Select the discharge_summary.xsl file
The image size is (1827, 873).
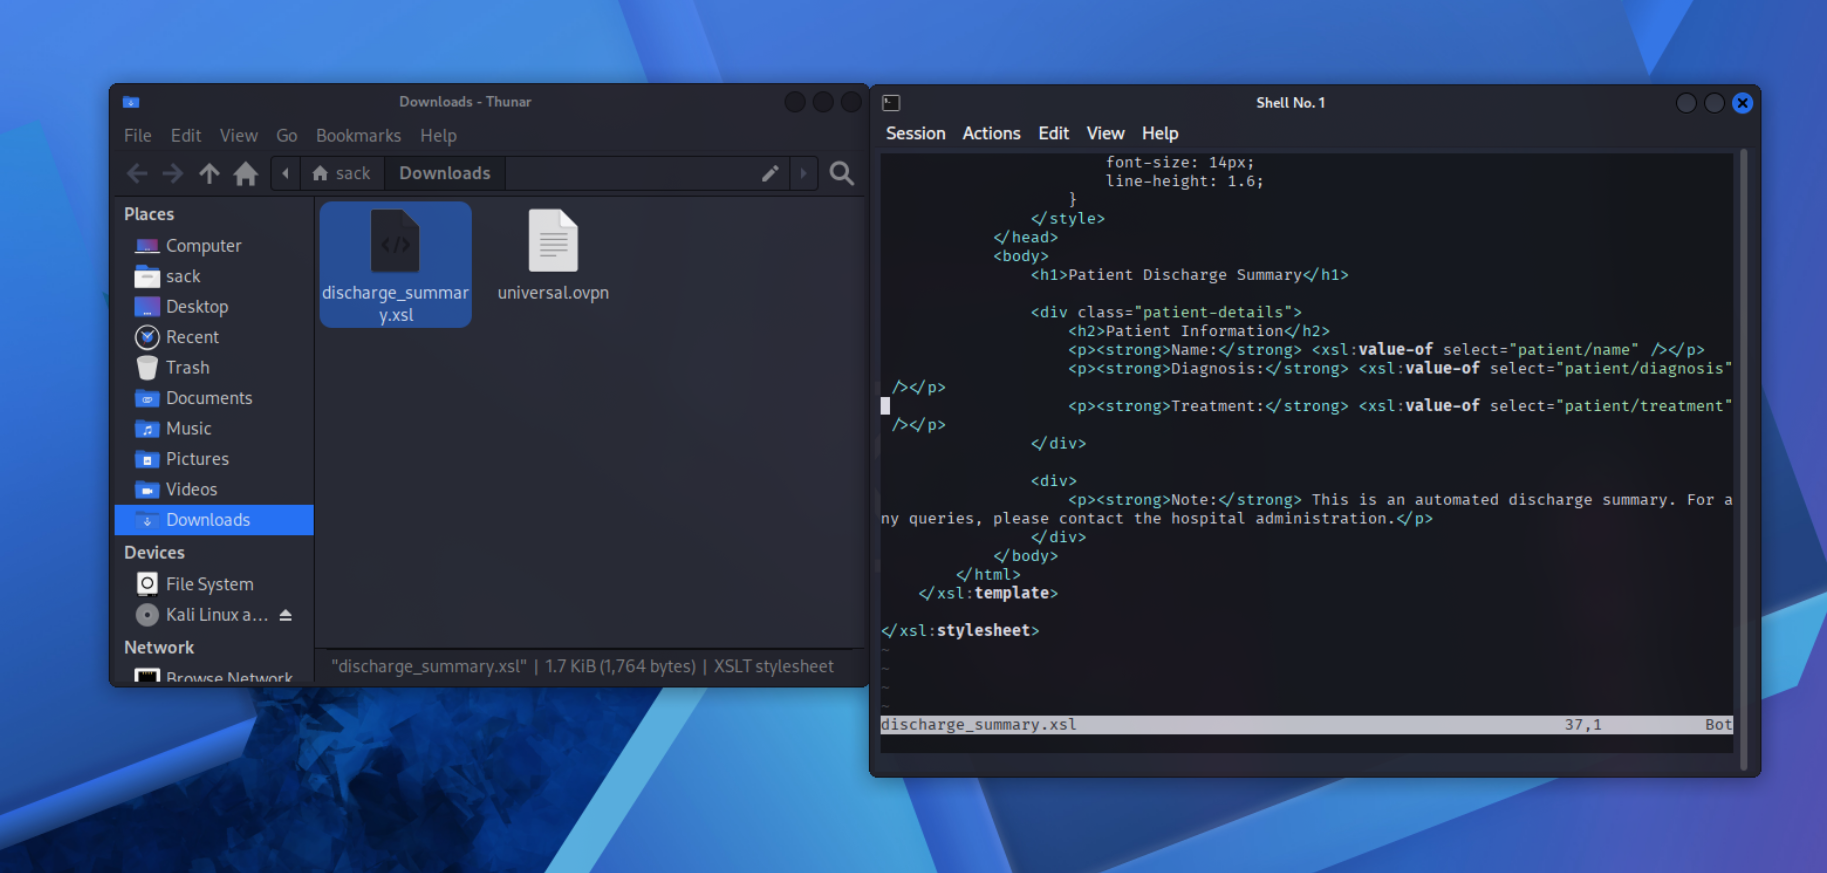(x=395, y=264)
